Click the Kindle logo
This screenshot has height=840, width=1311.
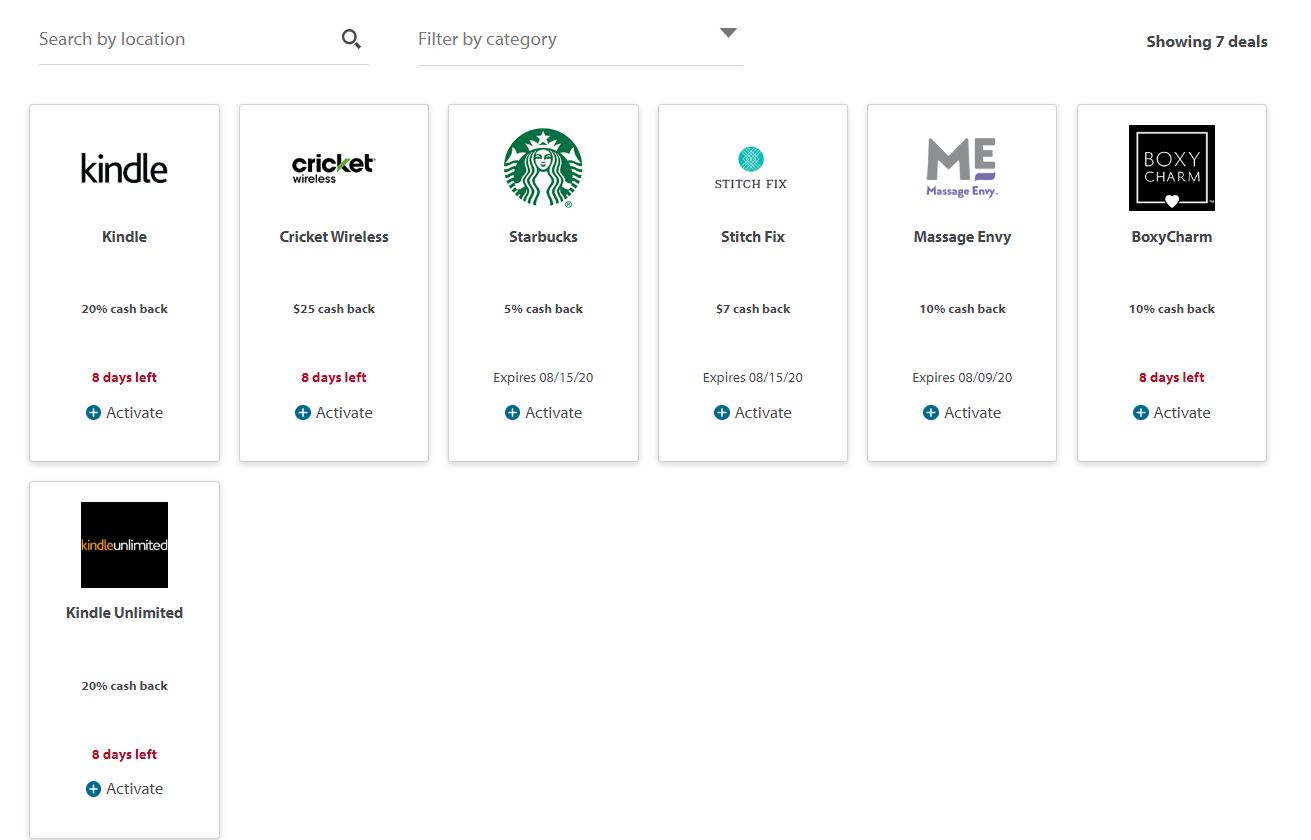pos(124,168)
